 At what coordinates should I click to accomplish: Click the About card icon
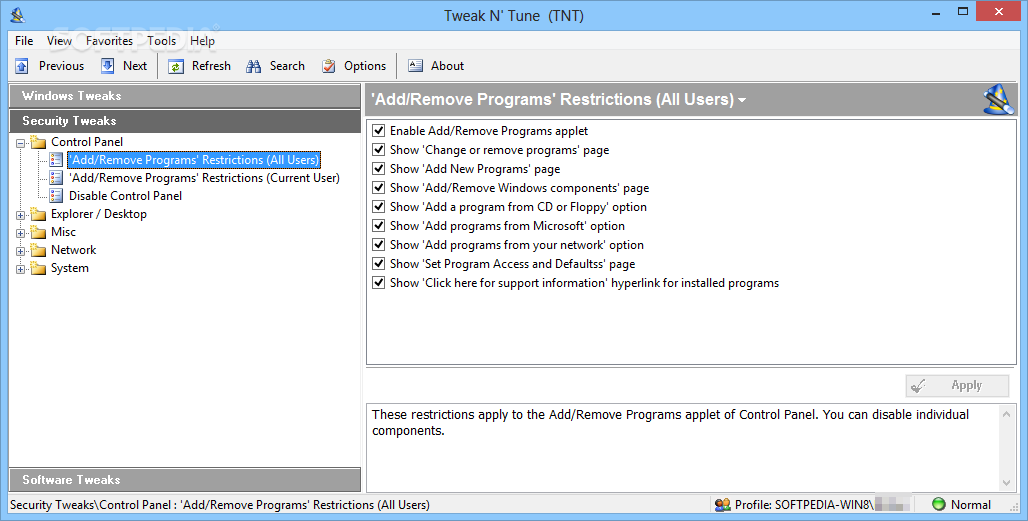[416, 66]
